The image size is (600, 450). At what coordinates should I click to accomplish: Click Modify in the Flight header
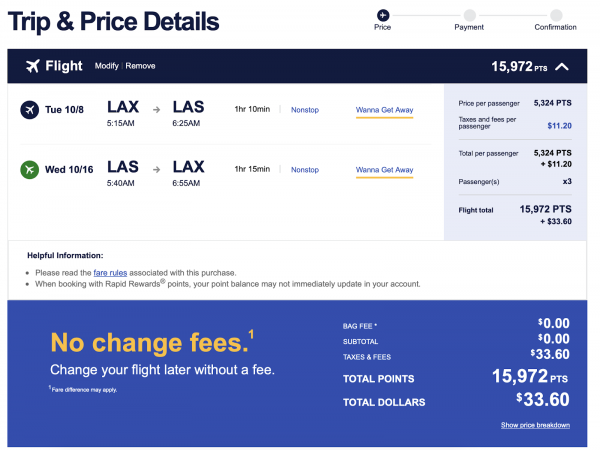106,66
